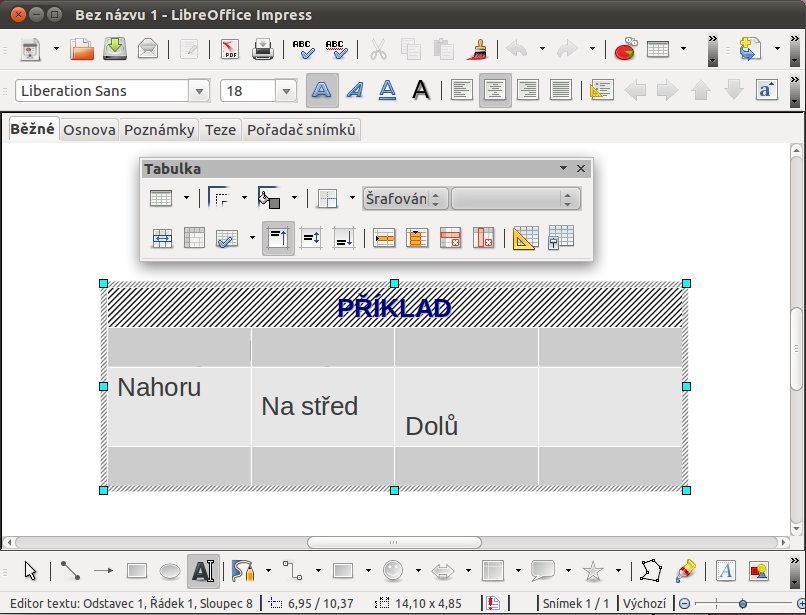Open the table borders dropdown arrow
806x615 pixels.
click(x=244, y=197)
